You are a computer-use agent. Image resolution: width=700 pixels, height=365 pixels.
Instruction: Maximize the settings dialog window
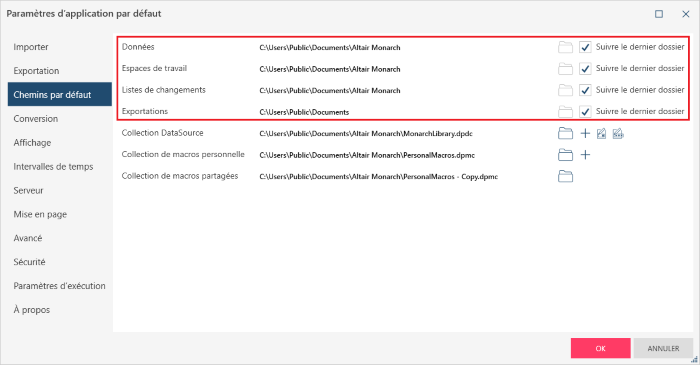pyautogui.click(x=658, y=14)
